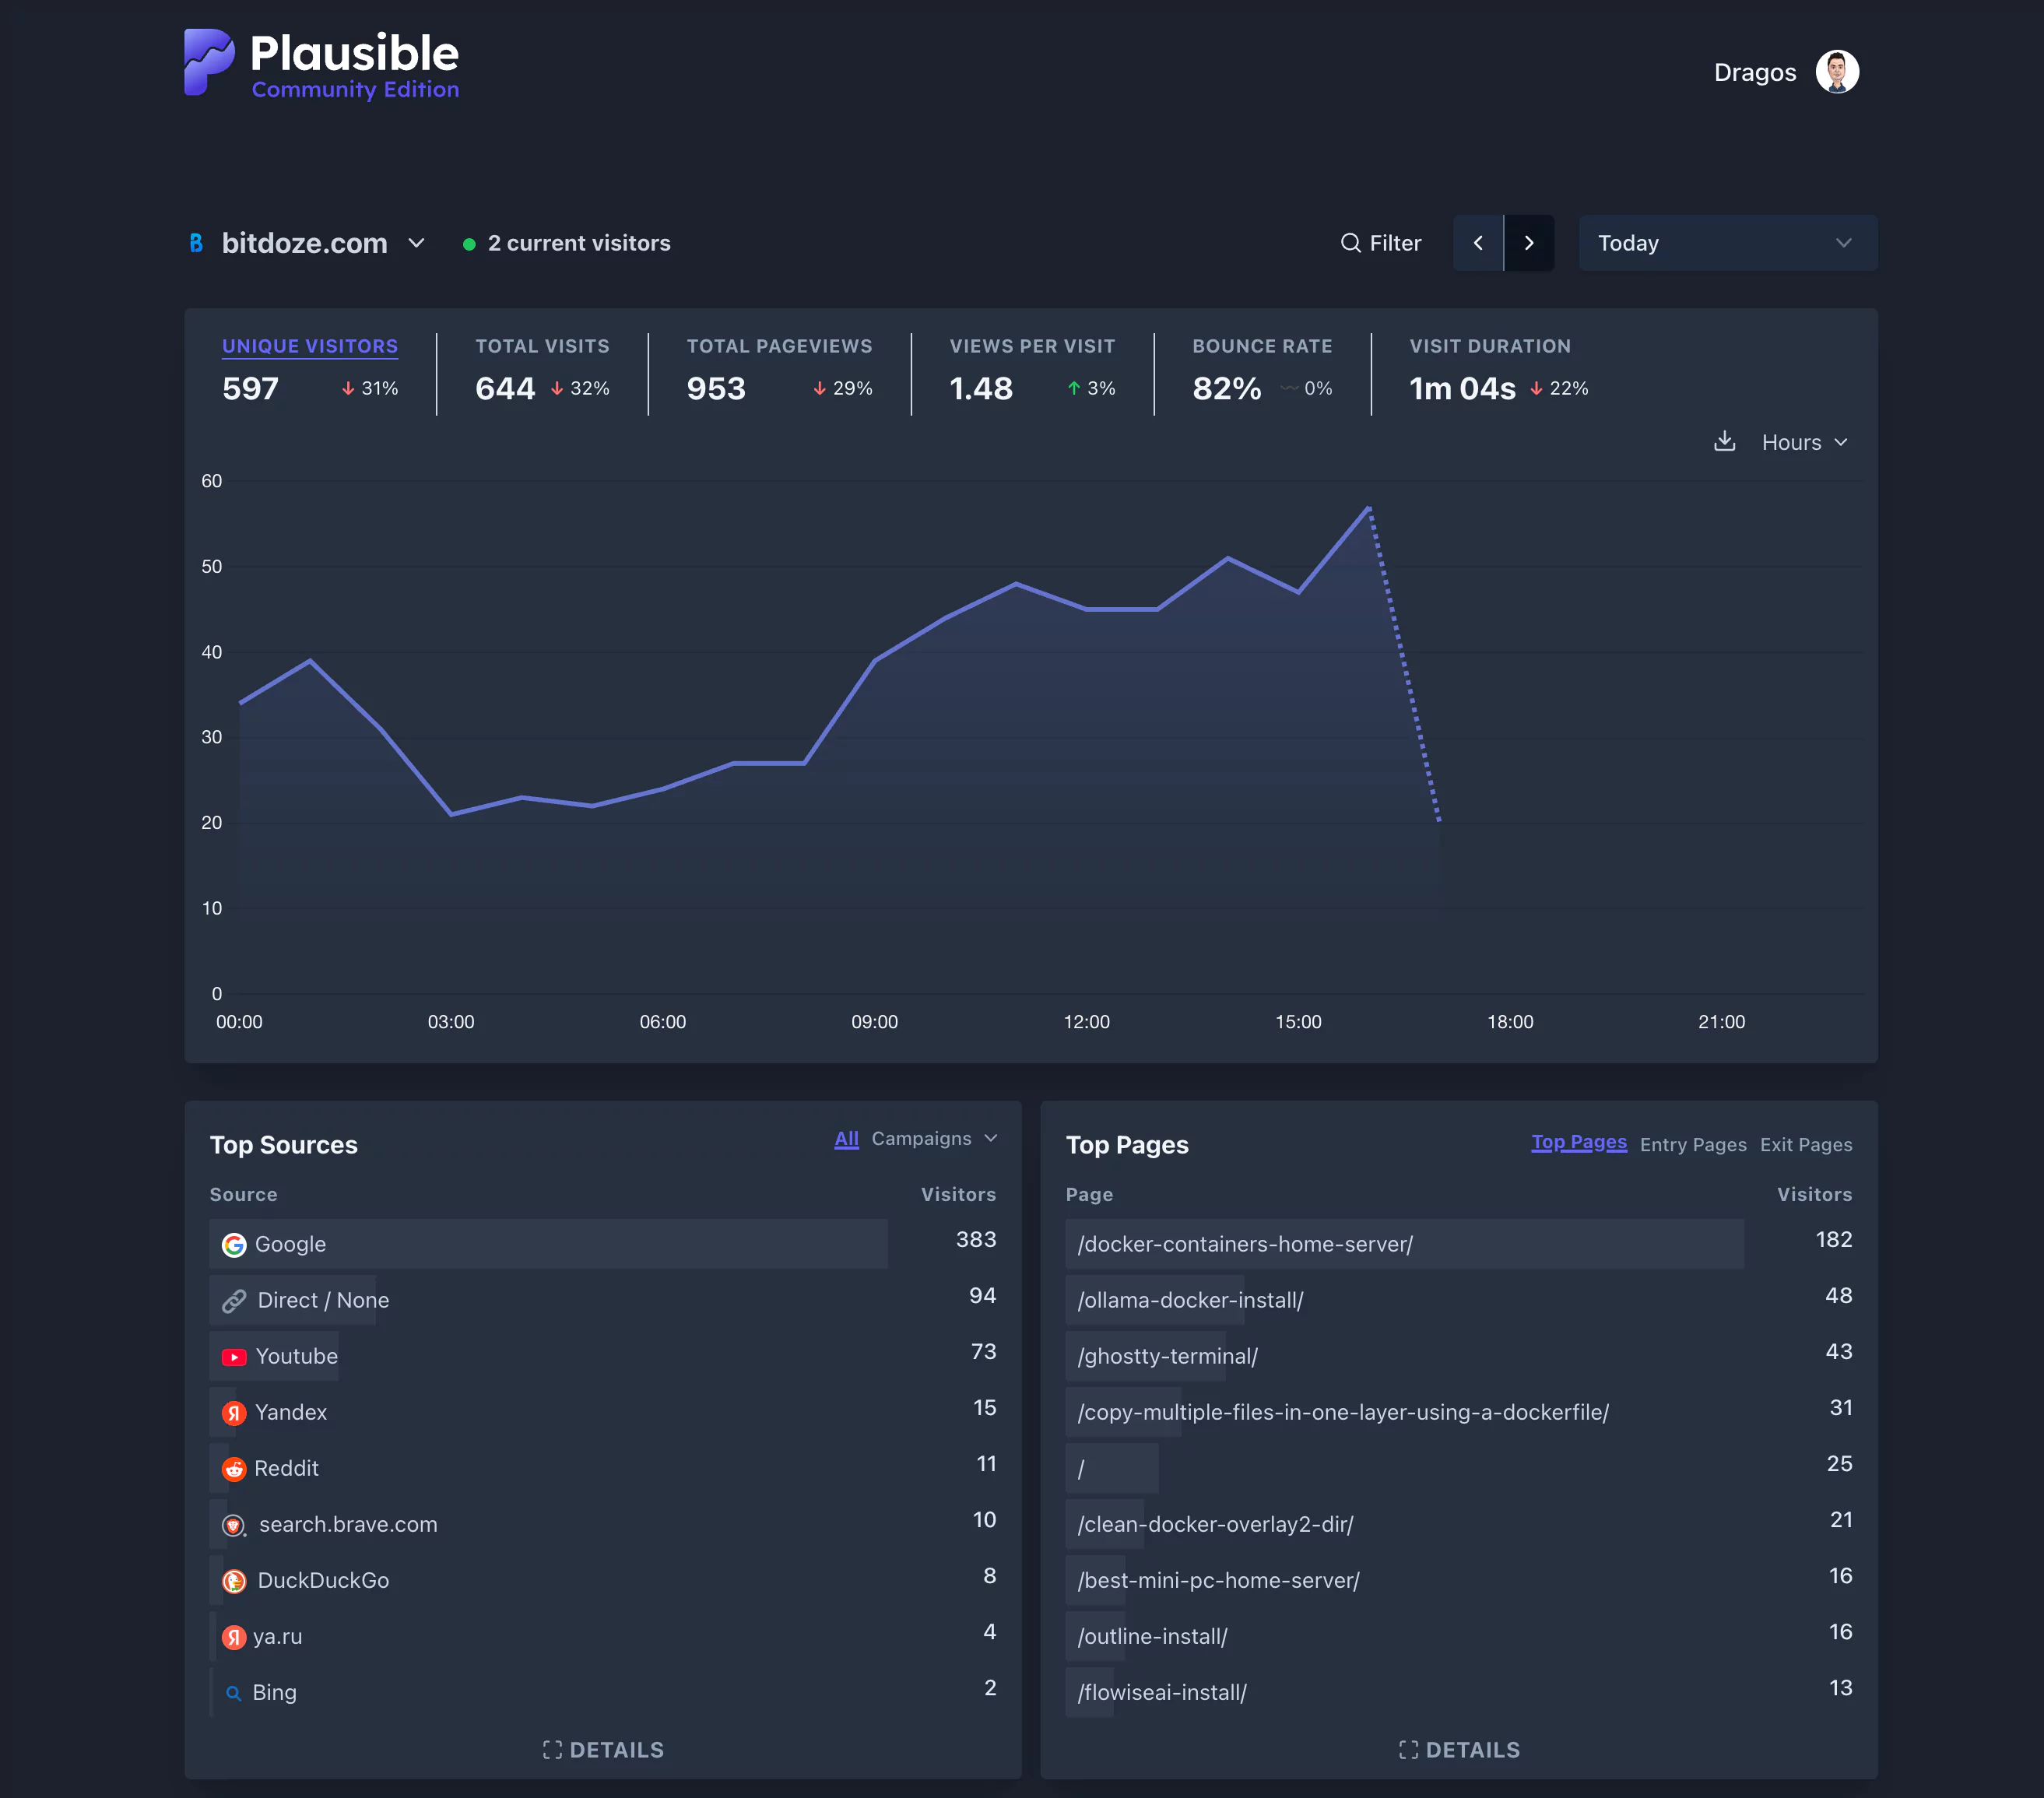This screenshot has height=1798, width=2044.
Task: Open DETAILS under Top Pages
Action: [1459, 1750]
